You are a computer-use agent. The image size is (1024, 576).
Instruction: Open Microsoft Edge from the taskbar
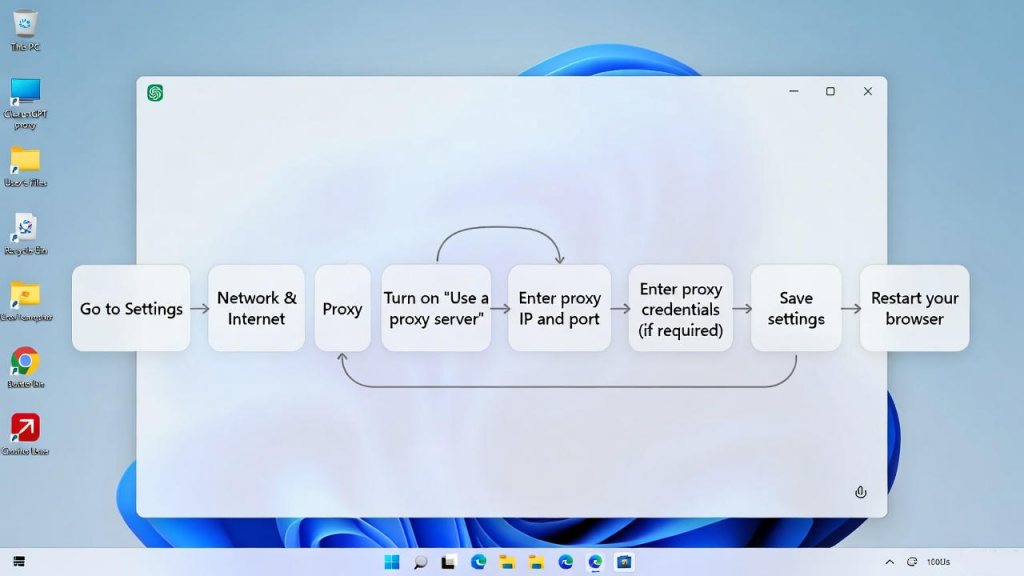tap(478, 562)
